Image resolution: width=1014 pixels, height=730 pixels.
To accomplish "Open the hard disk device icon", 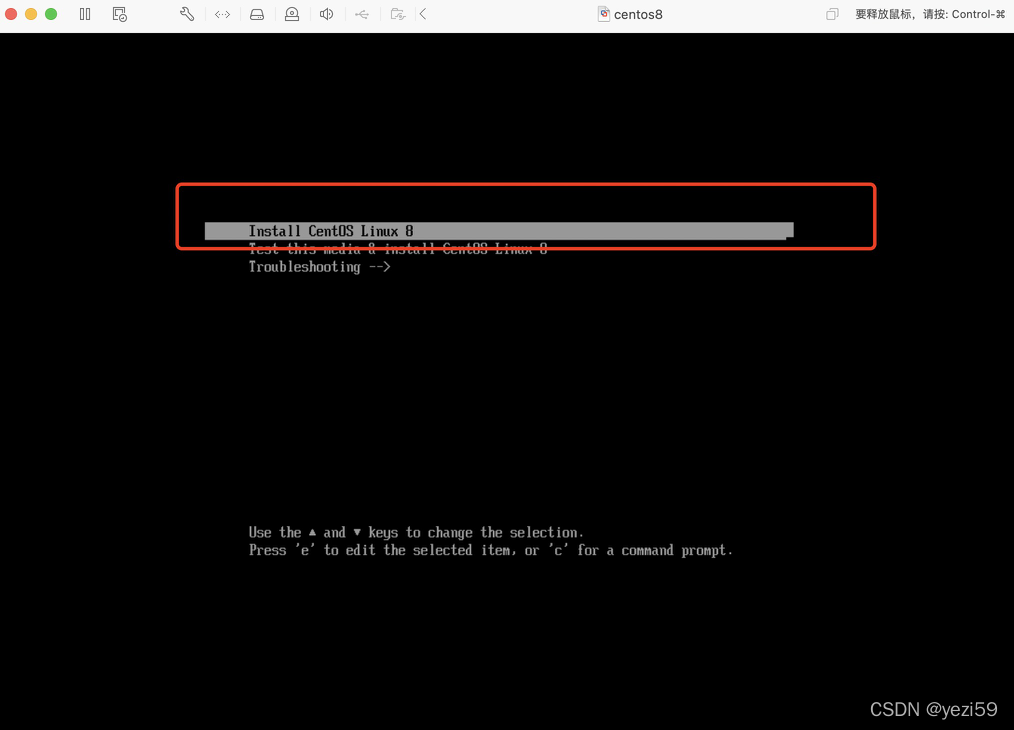I will tap(257, 14).
